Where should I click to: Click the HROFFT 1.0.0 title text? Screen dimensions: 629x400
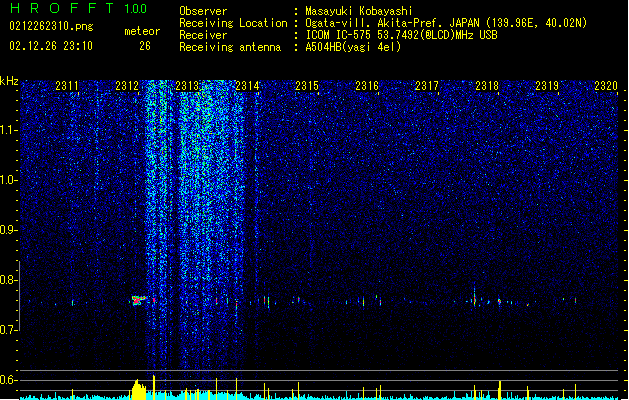(x=78, y=8)
